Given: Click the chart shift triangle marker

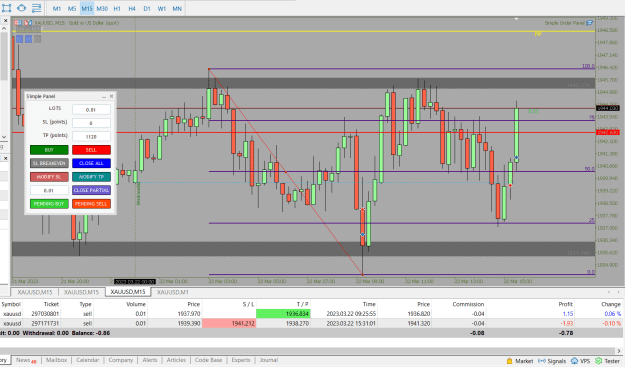Looking at the screenshot, I should [516, 19].
